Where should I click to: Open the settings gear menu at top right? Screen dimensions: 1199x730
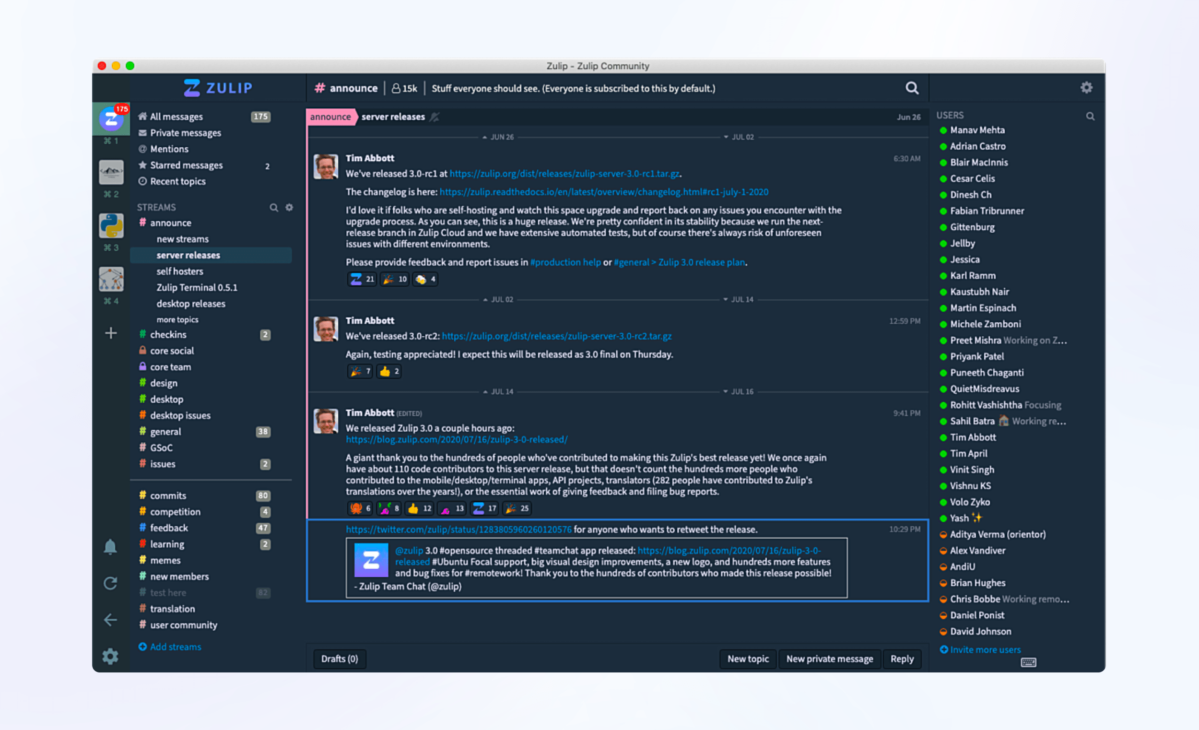[x=1086, y=88]
